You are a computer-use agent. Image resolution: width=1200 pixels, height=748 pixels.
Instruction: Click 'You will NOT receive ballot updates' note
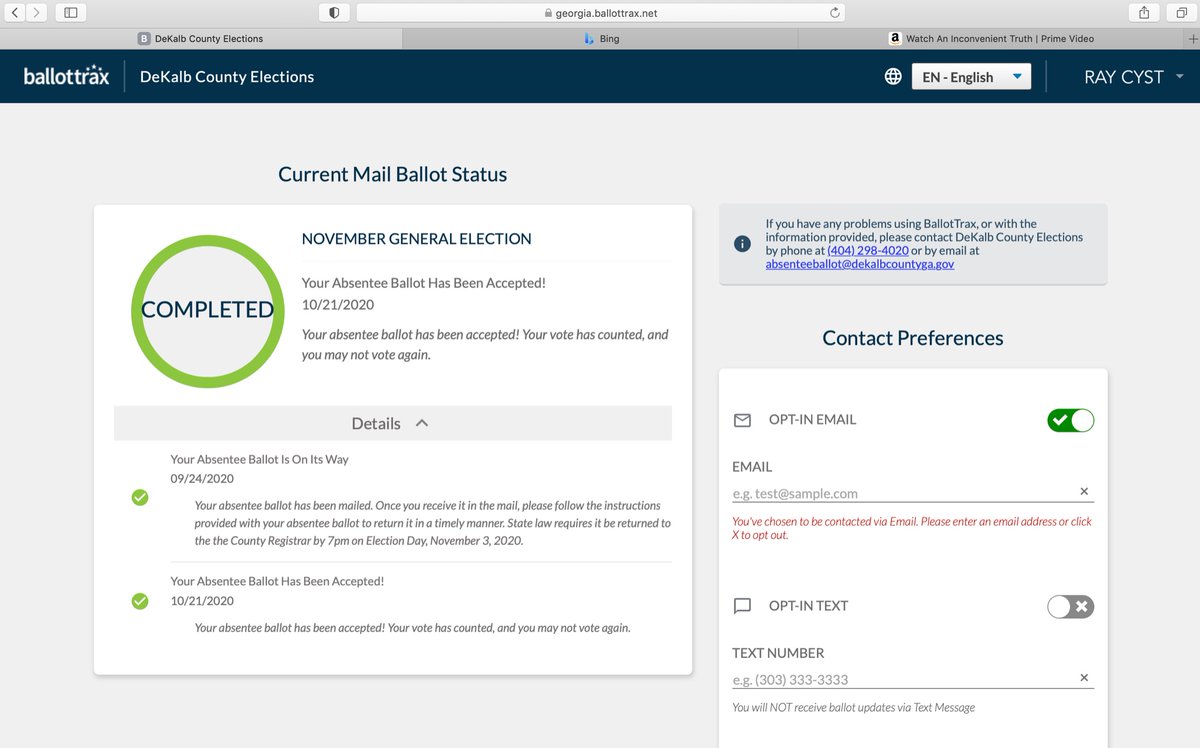853,707
